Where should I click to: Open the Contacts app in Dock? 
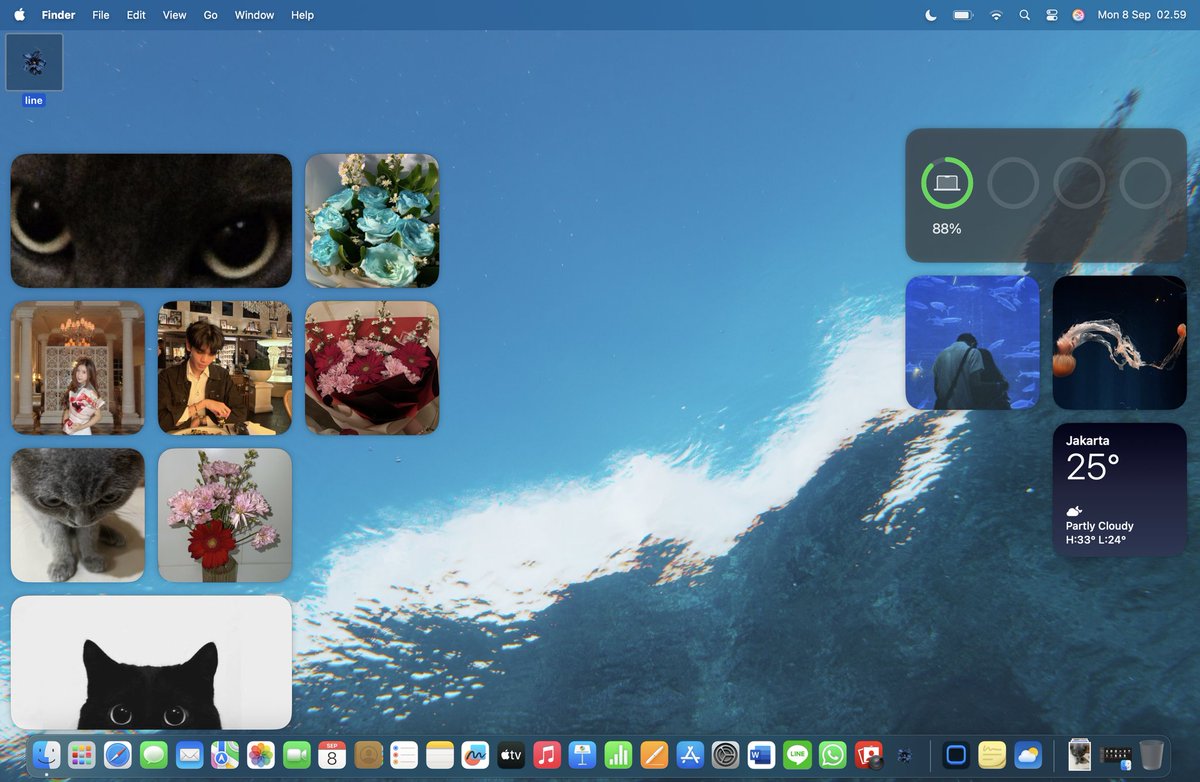369,755
